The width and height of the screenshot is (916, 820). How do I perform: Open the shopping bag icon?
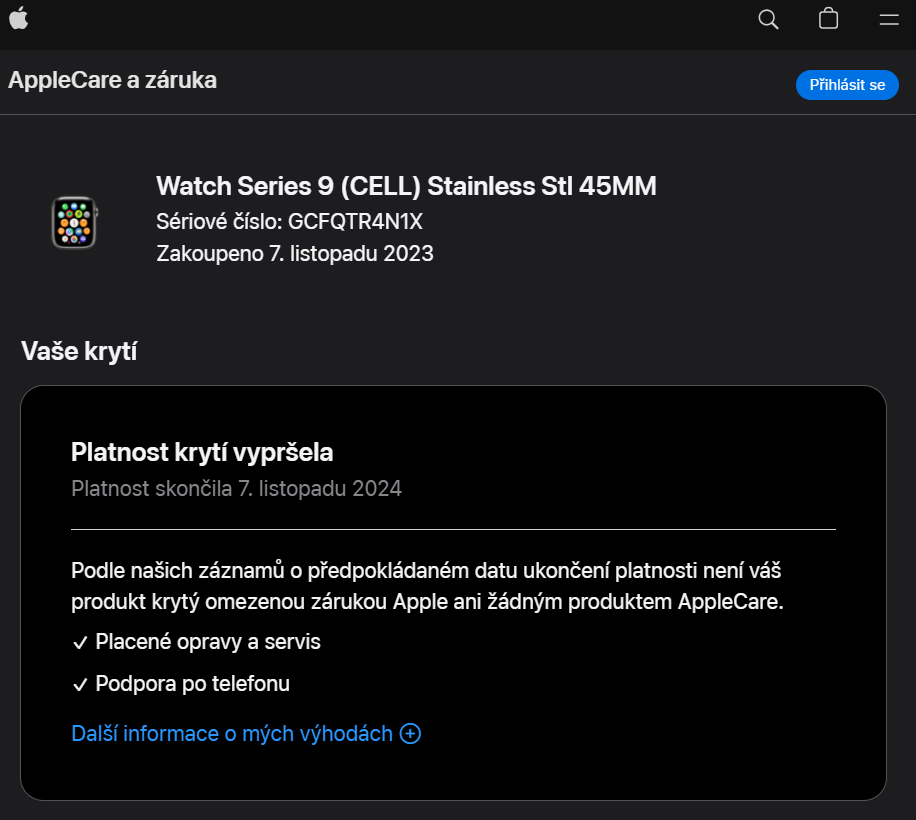(827, 18)
